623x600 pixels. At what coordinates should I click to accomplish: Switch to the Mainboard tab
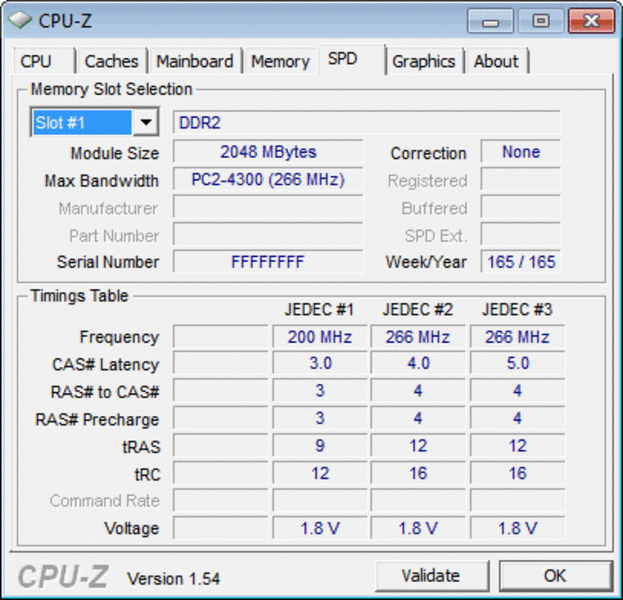pos(195,61)
